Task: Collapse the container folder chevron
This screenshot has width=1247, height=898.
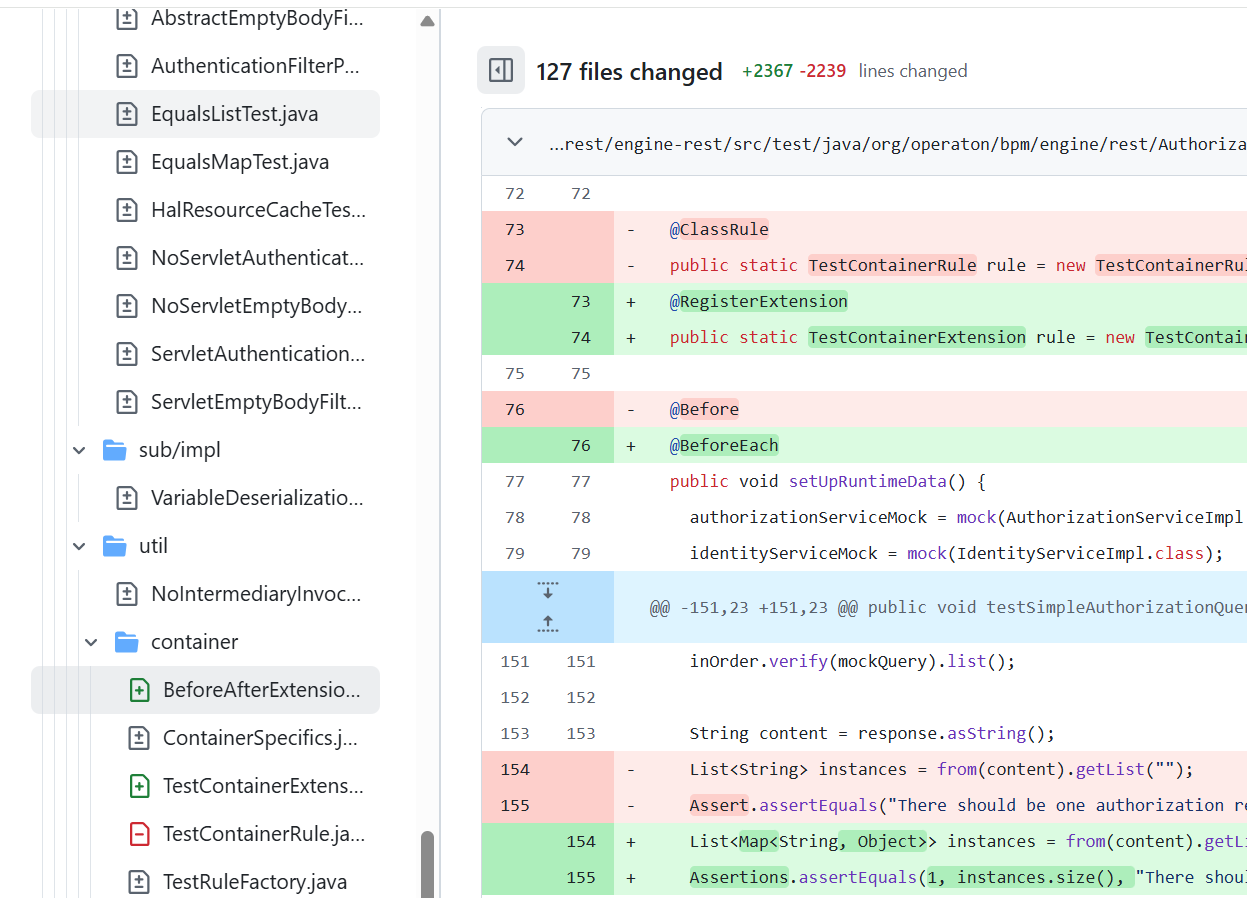Action: click(92, 642)
